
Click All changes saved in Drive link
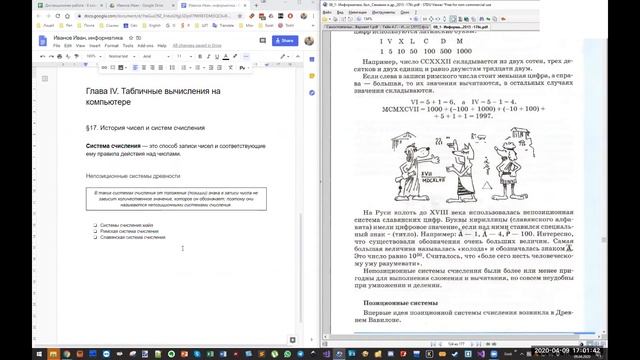197,46
